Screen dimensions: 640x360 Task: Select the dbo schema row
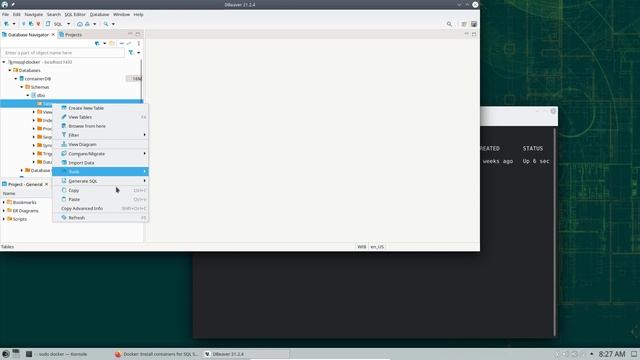(71, 95)
